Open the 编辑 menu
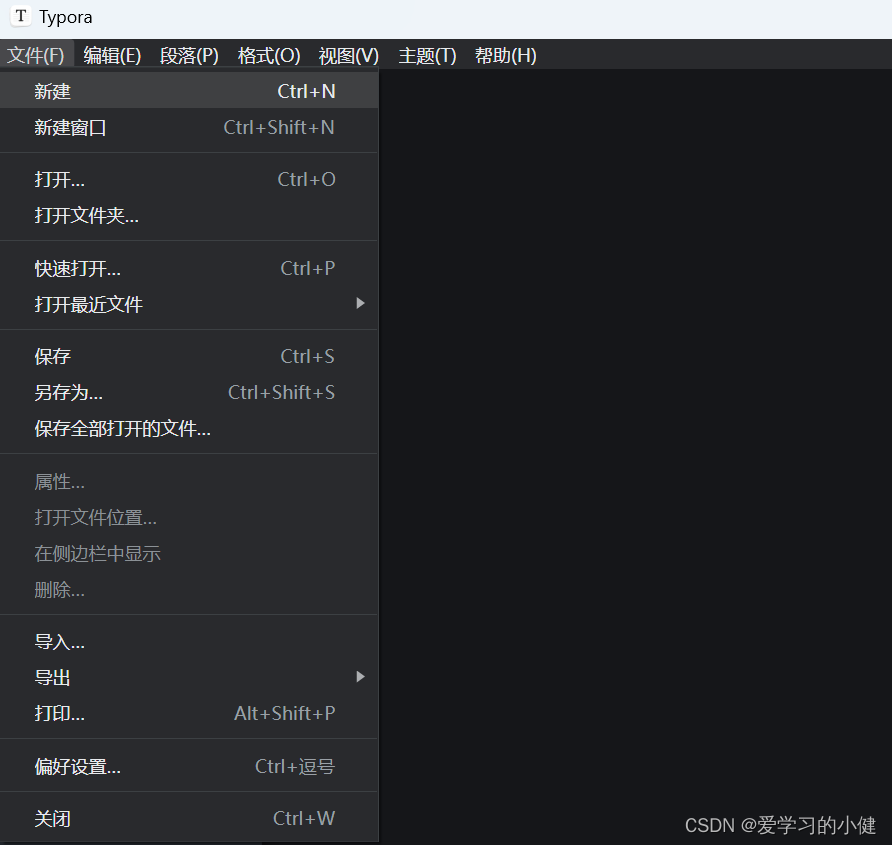Viewport: 892px width, 845px height. pyautogui.click(x=112, y=55)
